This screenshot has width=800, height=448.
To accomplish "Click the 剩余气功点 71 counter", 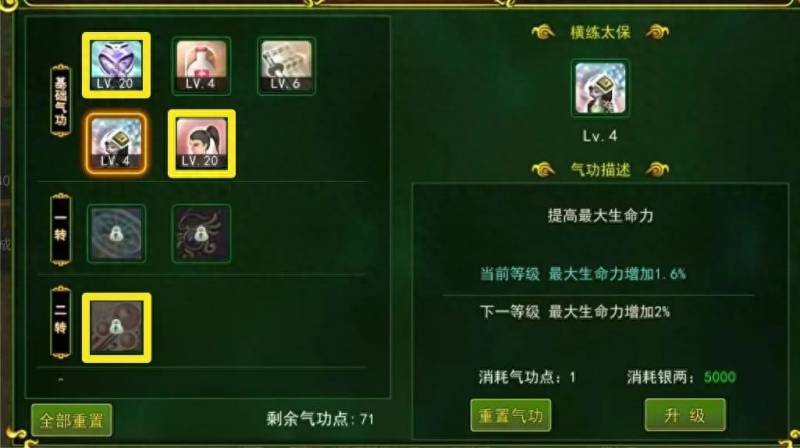I will tap(320, 419).
